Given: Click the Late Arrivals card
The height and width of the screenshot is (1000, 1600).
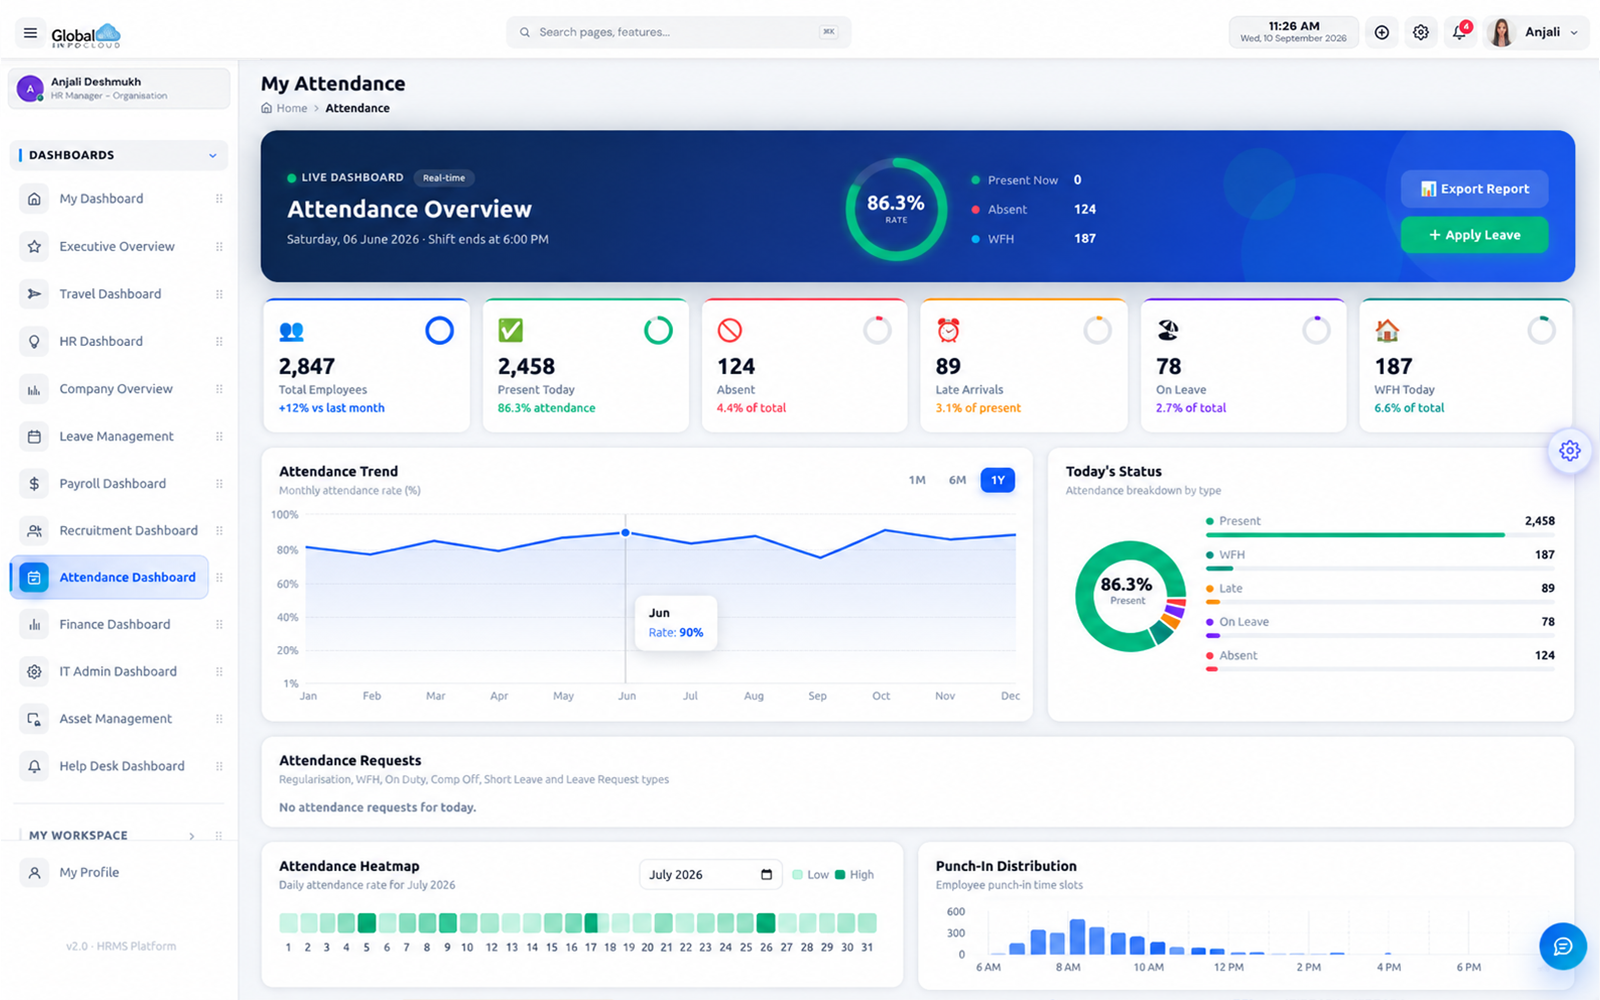Looking at the screenshot, I should pos(1024,366).
